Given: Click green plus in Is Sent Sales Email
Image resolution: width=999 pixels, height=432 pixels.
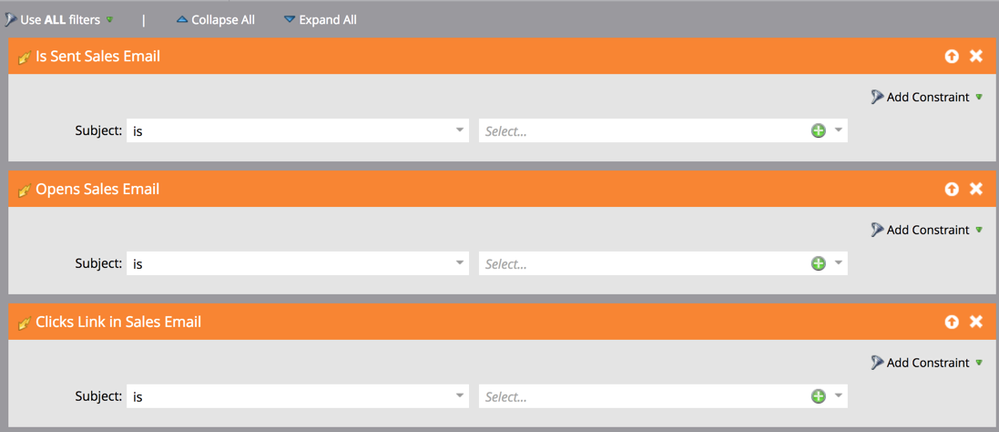Looking at the screenshot, I should point(818,131).
